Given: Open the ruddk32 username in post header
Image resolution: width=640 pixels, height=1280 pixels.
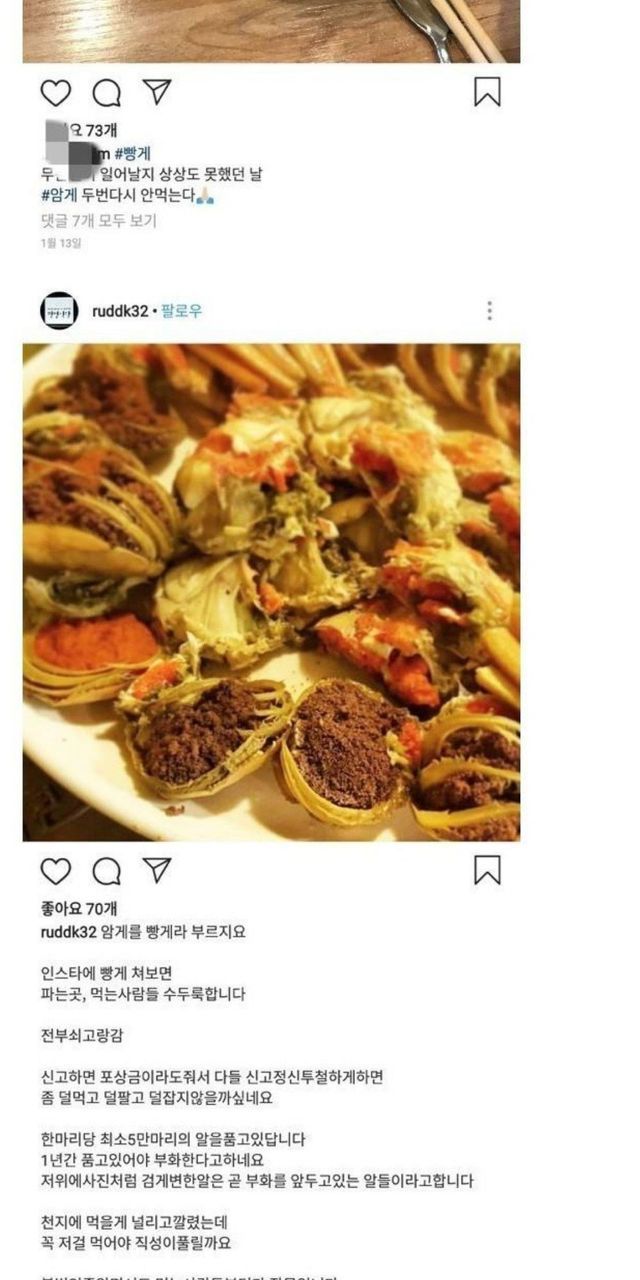Looking at the screenshot, I should pos(119,311).
